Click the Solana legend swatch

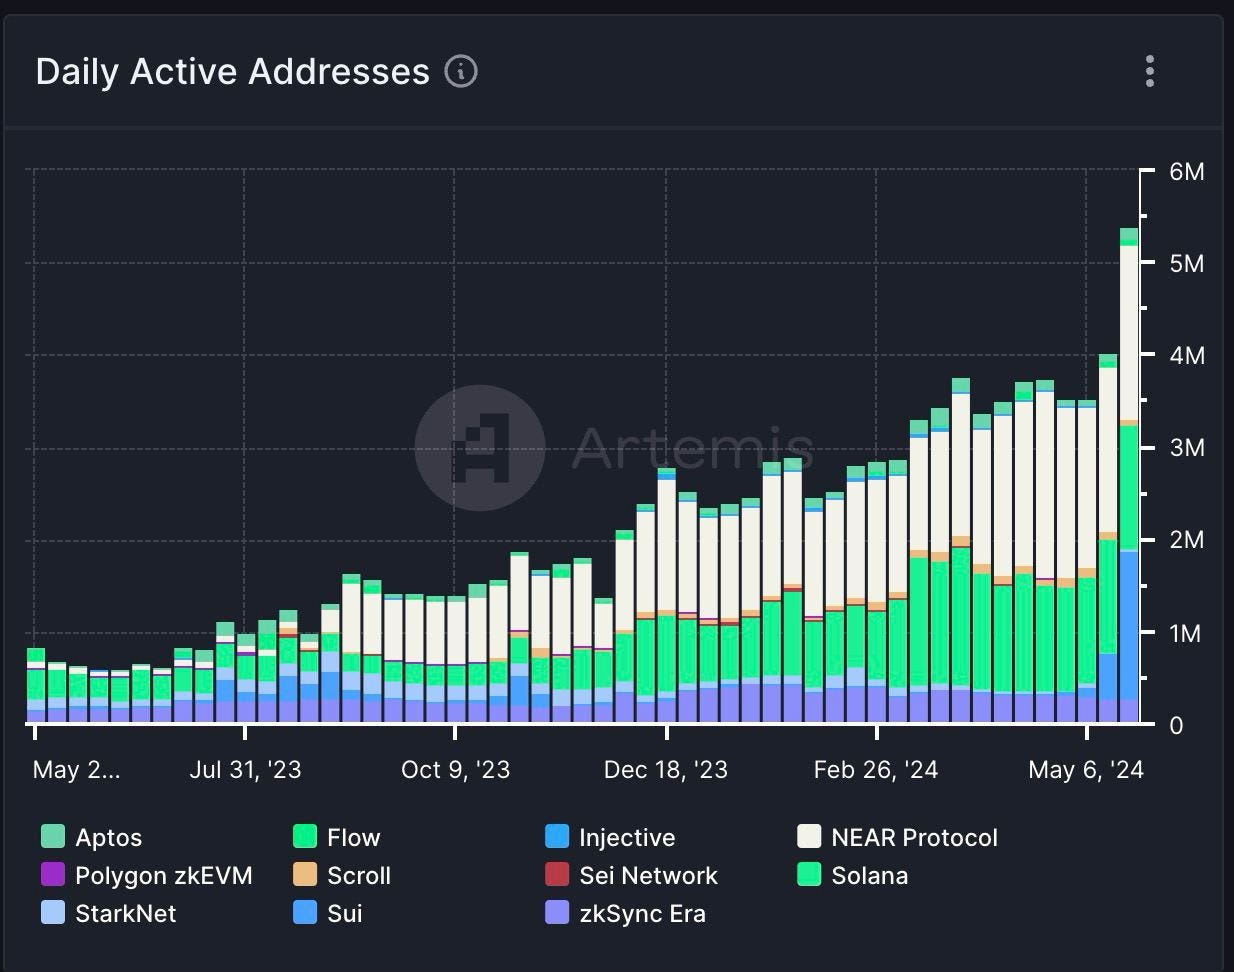tap(809, 875)
